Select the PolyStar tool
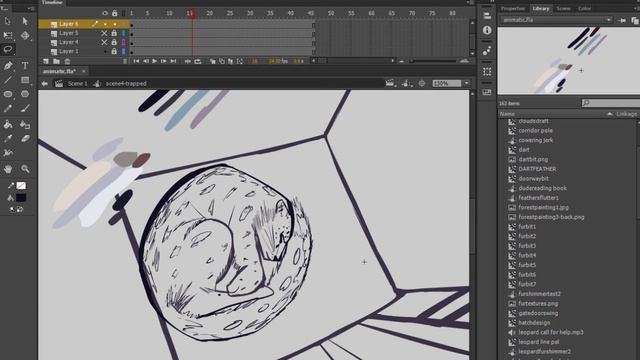Image resolution: width=640 pixels, height=360 pixels. 25,94
